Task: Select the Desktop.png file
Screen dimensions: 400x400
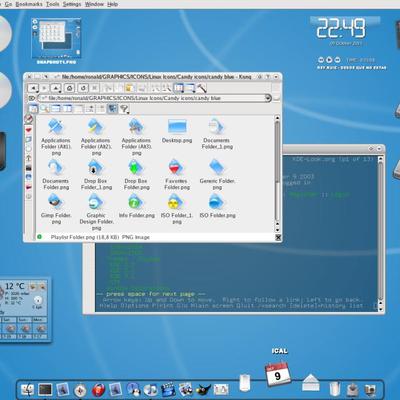Action: (177, 131)
